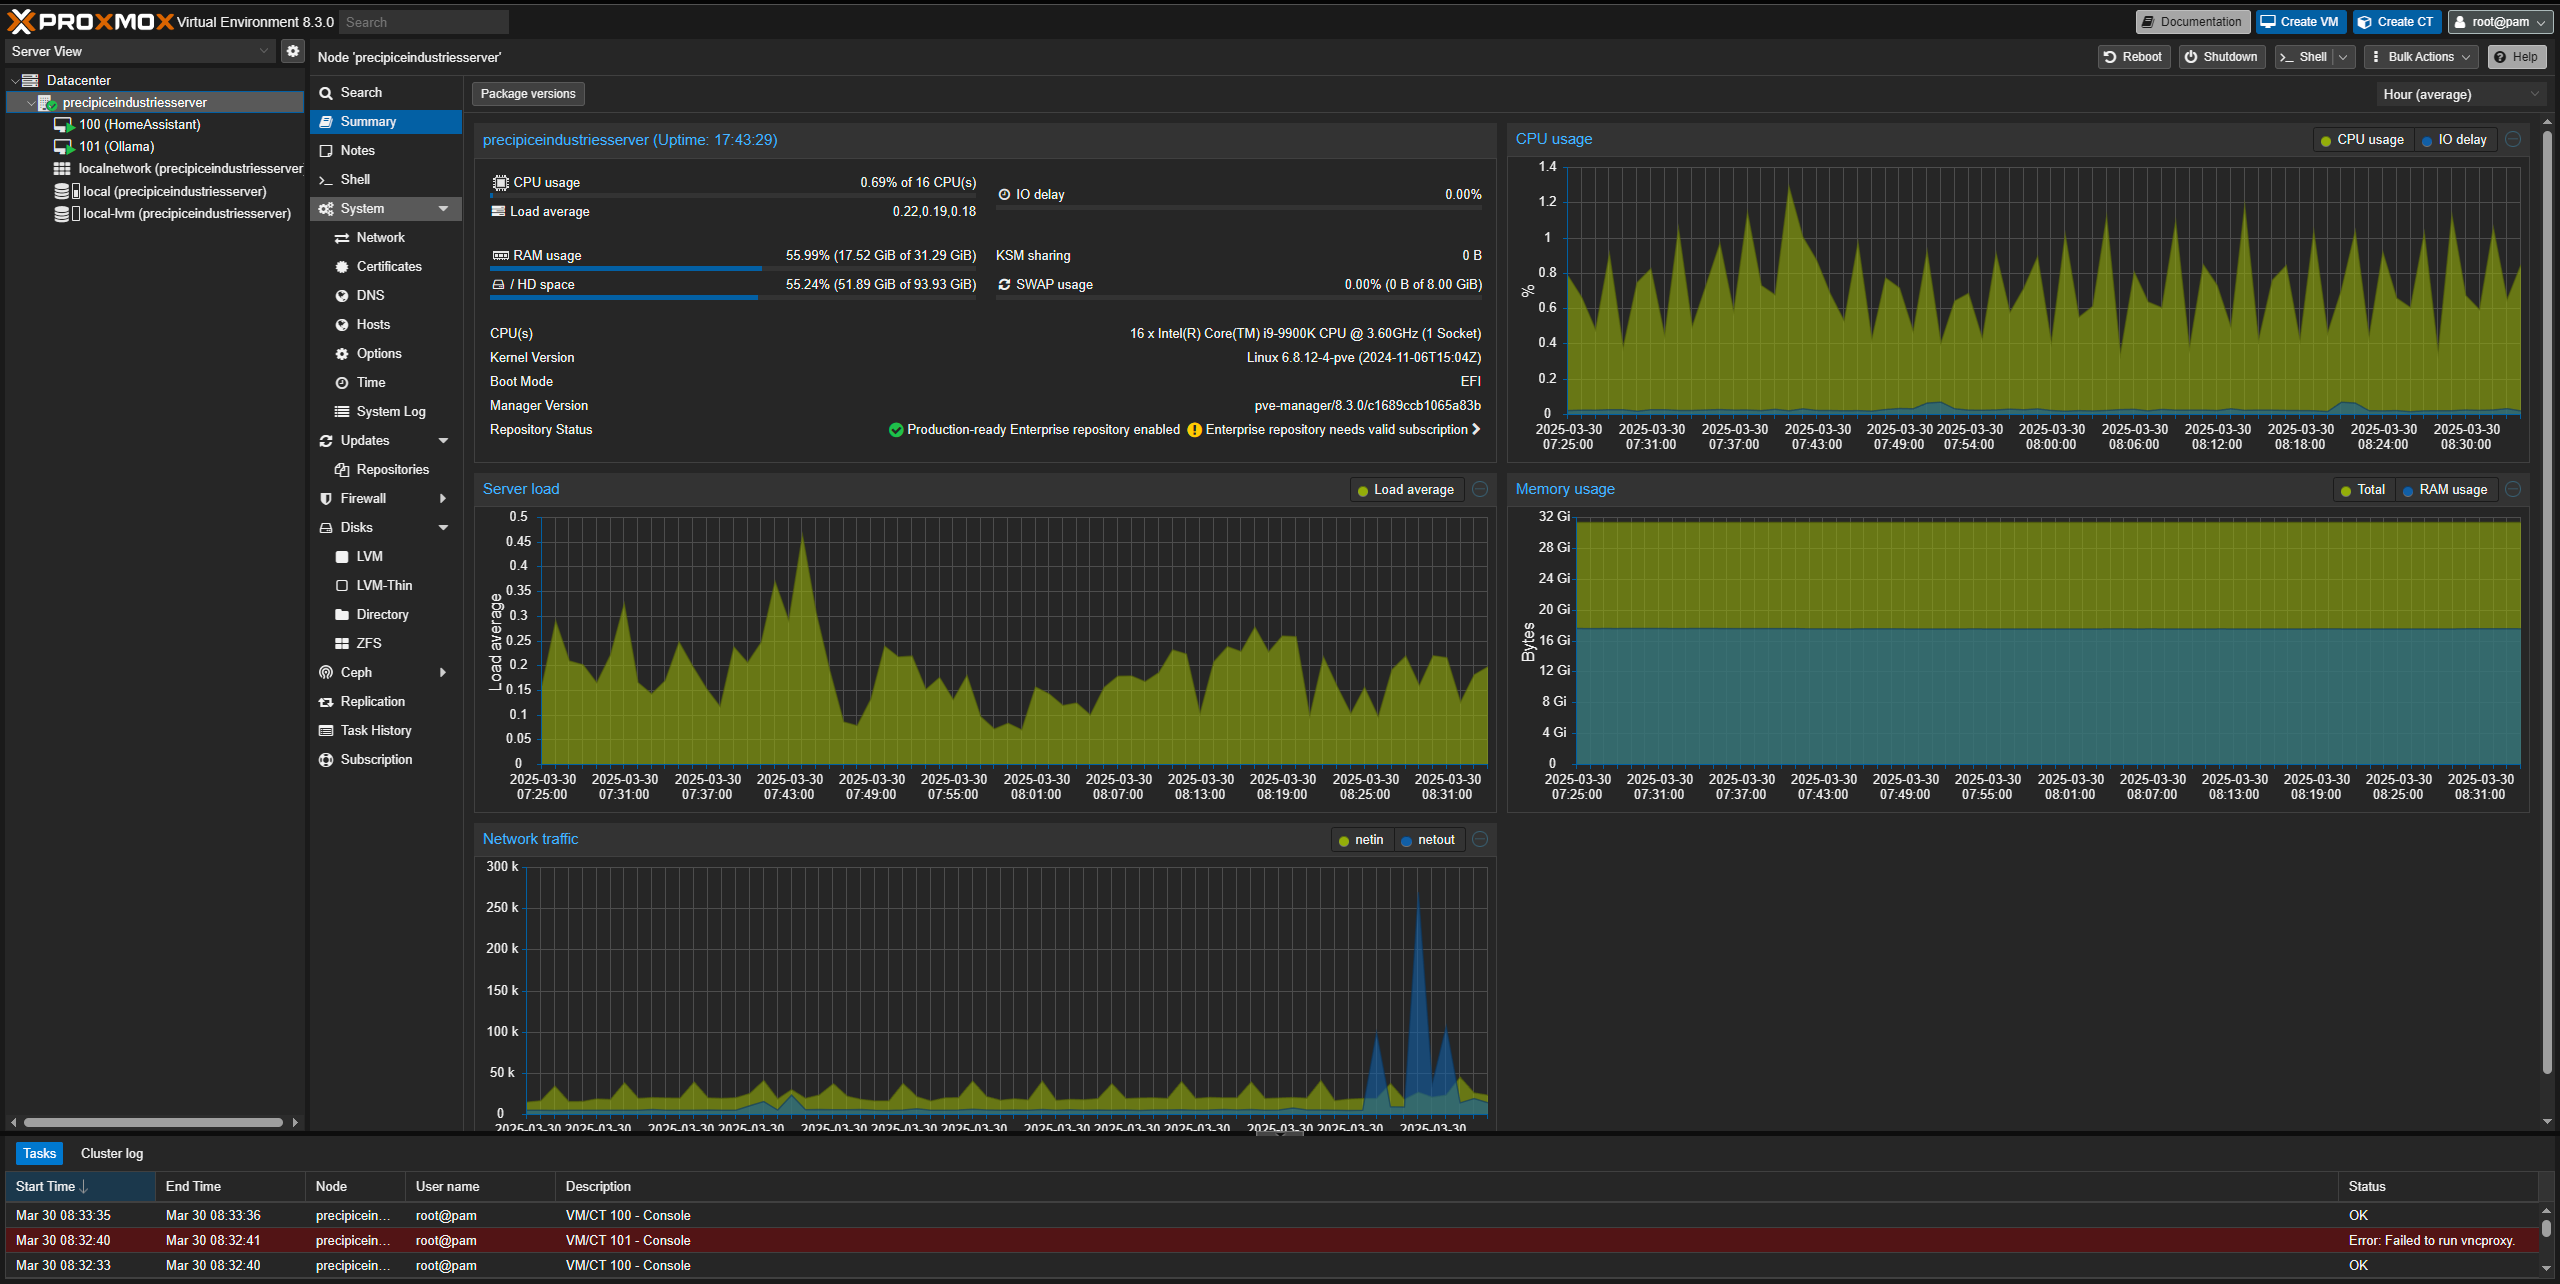Viewport: 2560px width, 1284px height.
Task: Toggle the Total memory legend series
Action: (2363, 490)
